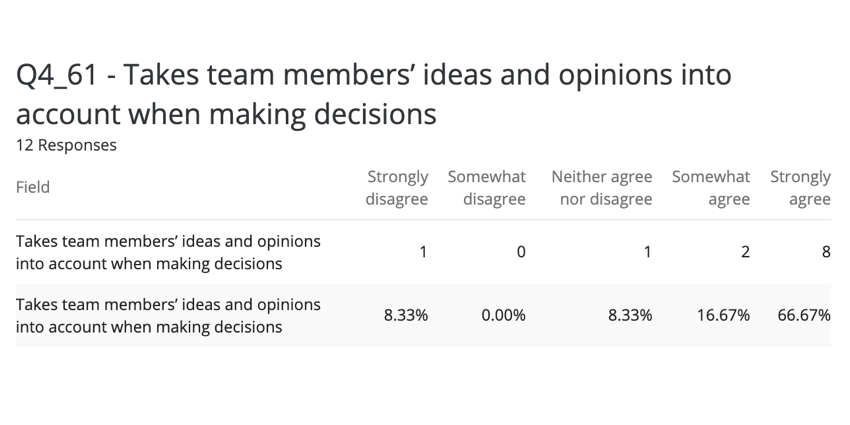Select the second row field label
Image resolution: width=850 pixels, height=425 pixels.
point(168,315)
